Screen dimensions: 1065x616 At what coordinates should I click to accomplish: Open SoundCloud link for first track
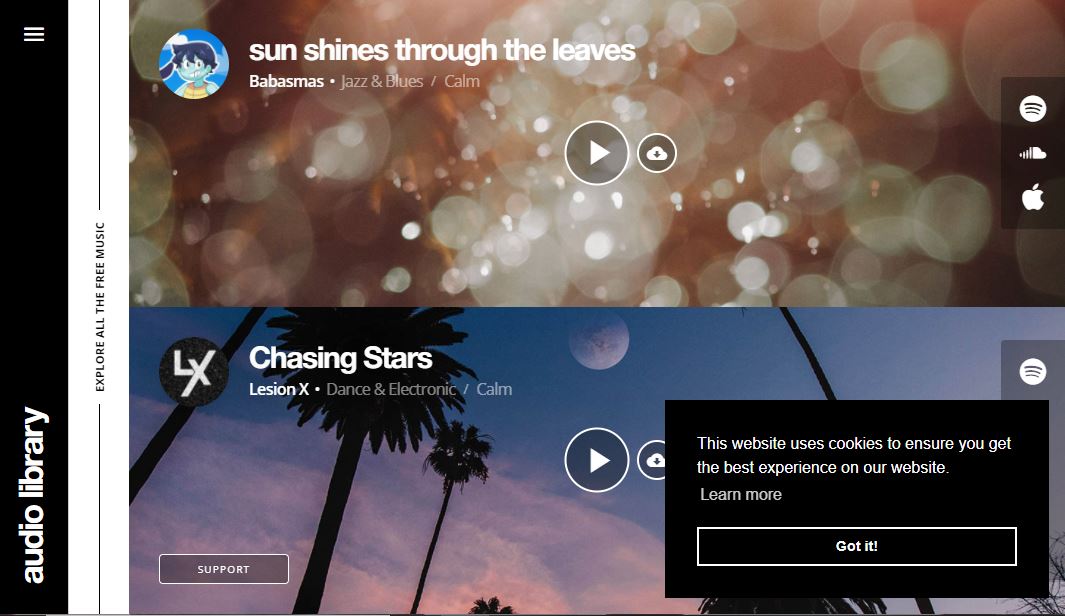pos(1032,153)
